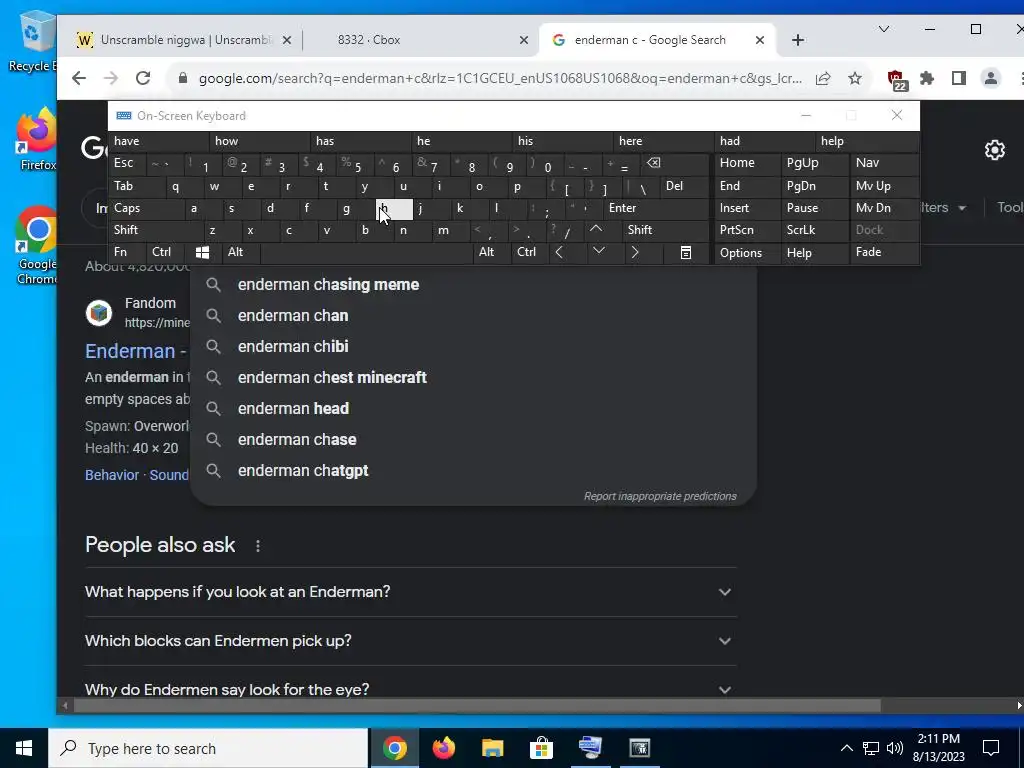Click the Windows logo key on On-Screen Keyboard
1024x768 pixels.
pos(202,252)
